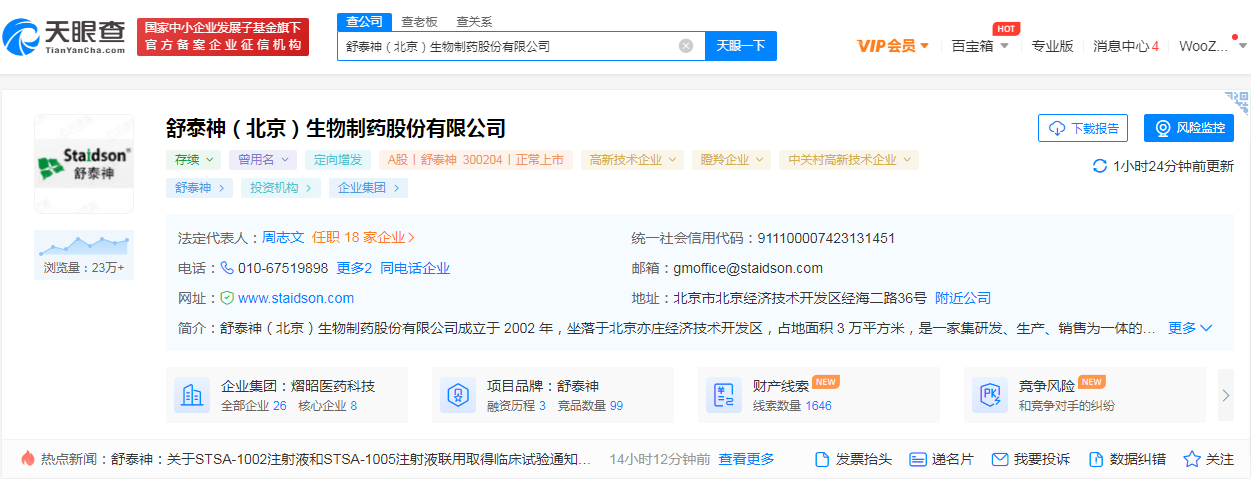The height and width of the screenshot is (479, 1251).
Task: Open the VIP会员 dropdown
Action: point(893,46)
